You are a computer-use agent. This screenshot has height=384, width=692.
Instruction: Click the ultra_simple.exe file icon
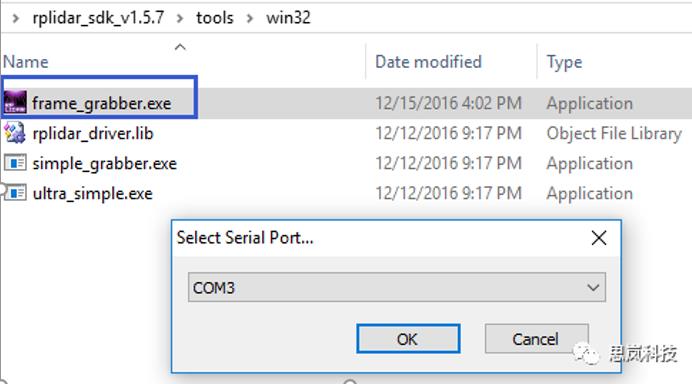tap(16, 193)
